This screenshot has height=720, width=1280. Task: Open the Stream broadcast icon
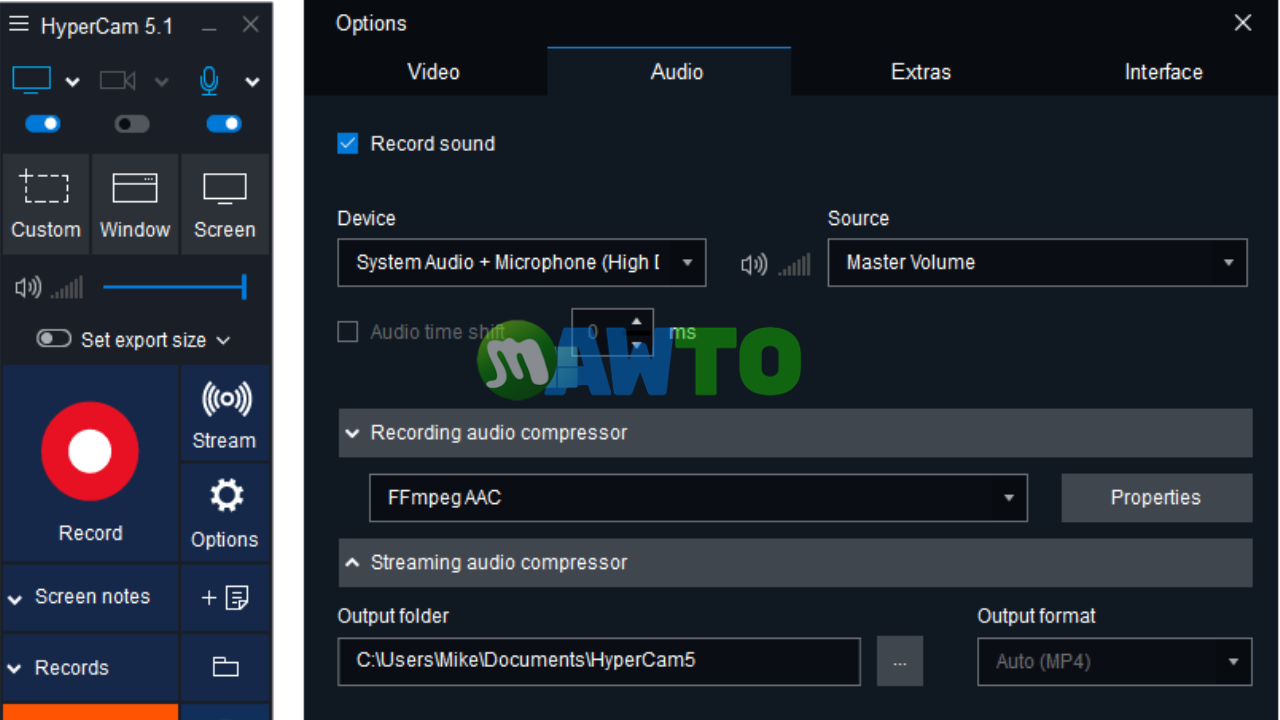pos(225,400)
